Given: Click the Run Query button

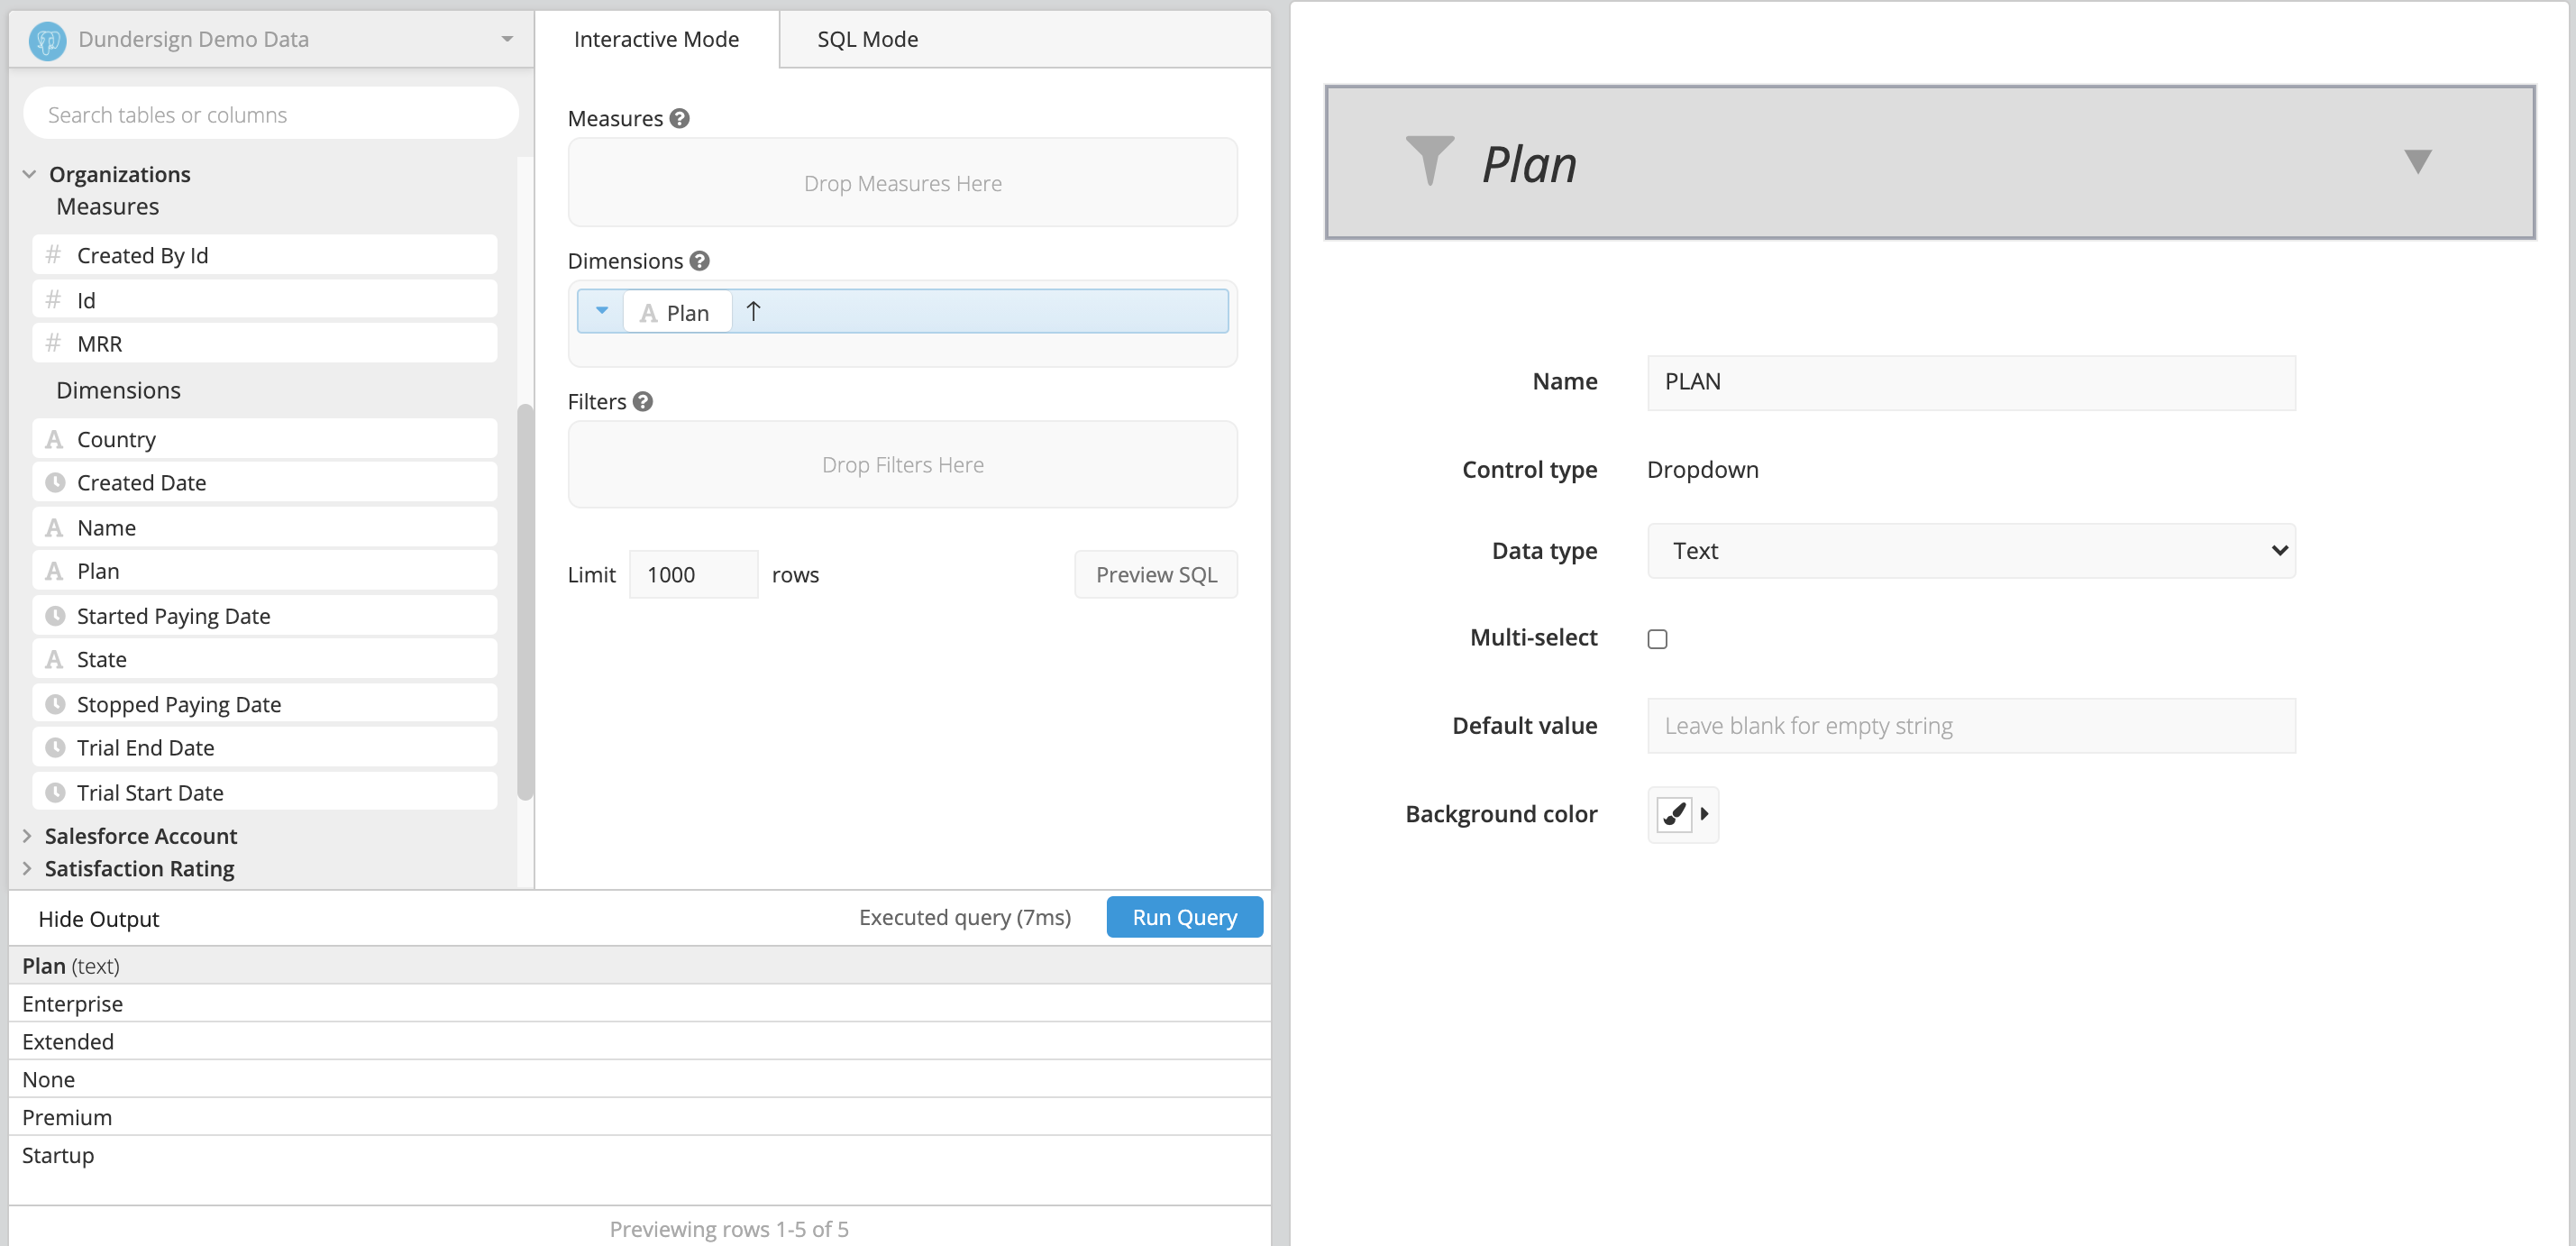Looking at the screenshot, I should [x=1185, y=917].
